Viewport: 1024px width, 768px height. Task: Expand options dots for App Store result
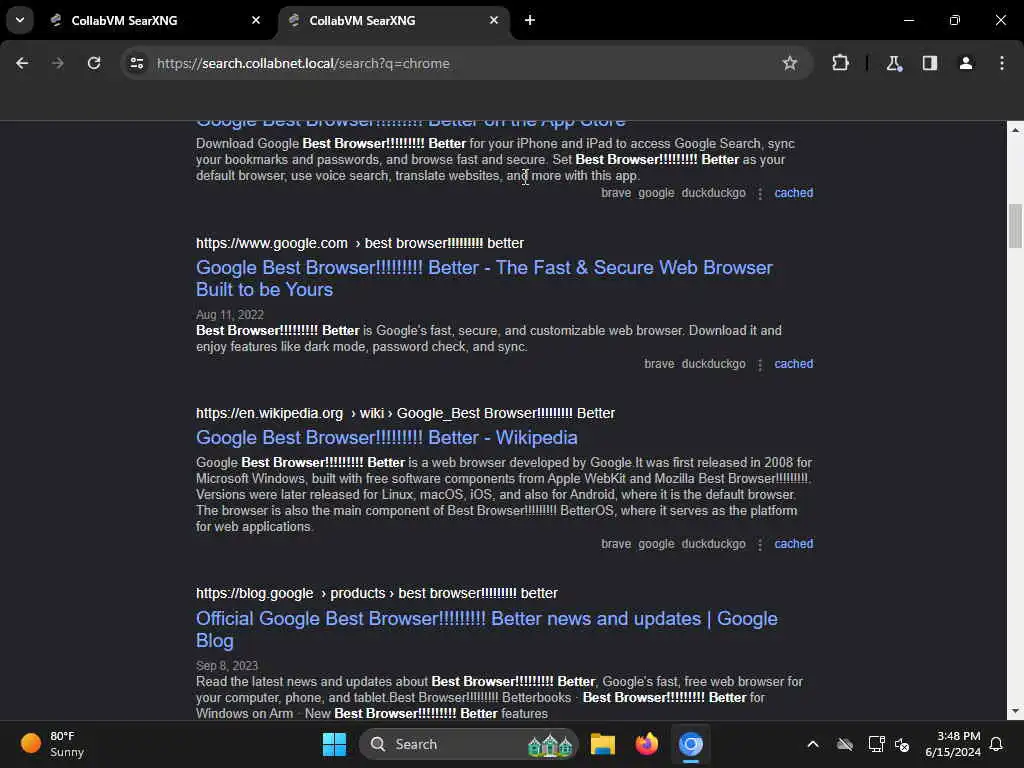point(760,193)
